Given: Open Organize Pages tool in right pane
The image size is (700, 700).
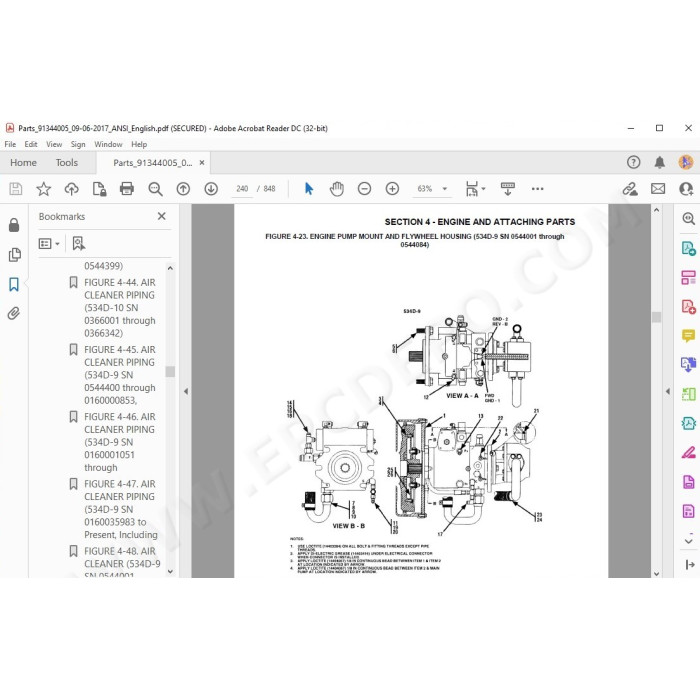Looking at the screenshot, I should 688,277.
